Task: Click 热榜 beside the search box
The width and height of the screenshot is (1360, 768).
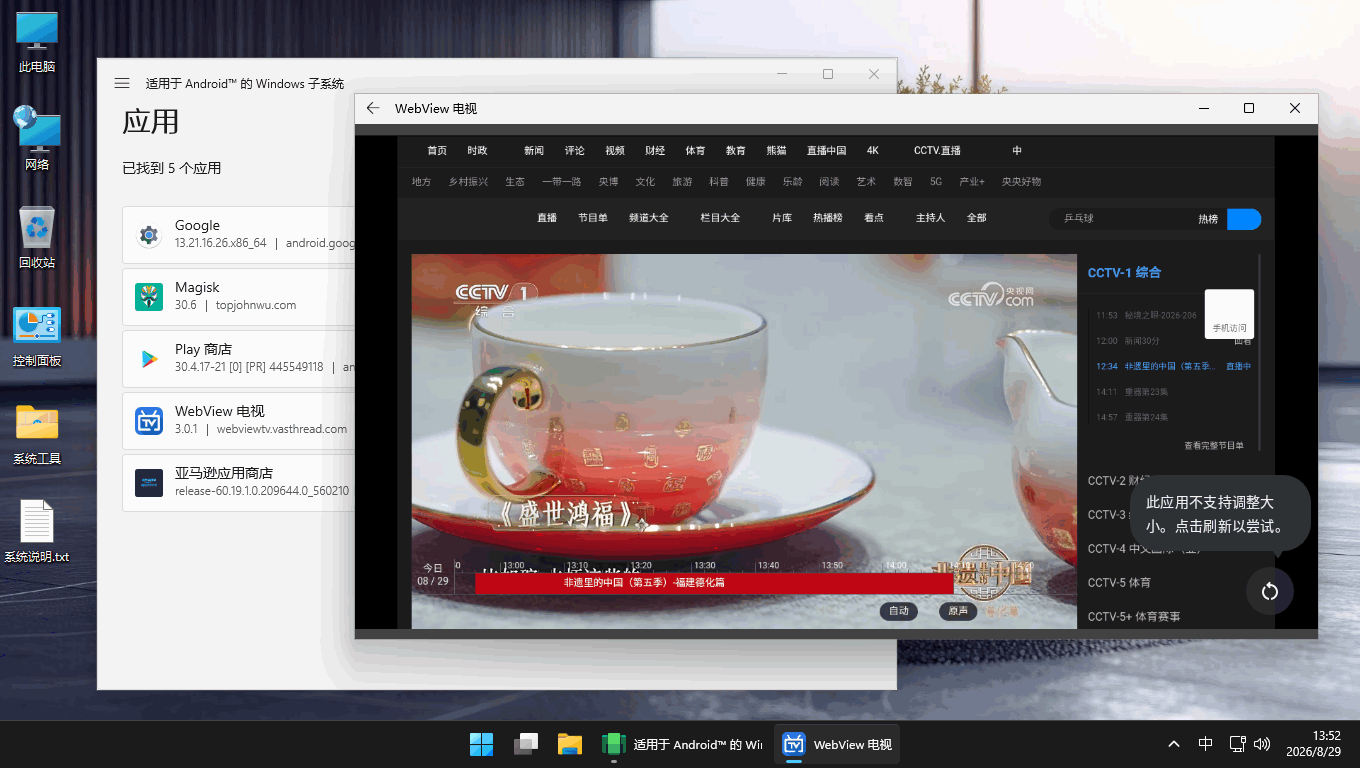Action: (1208, 219)
